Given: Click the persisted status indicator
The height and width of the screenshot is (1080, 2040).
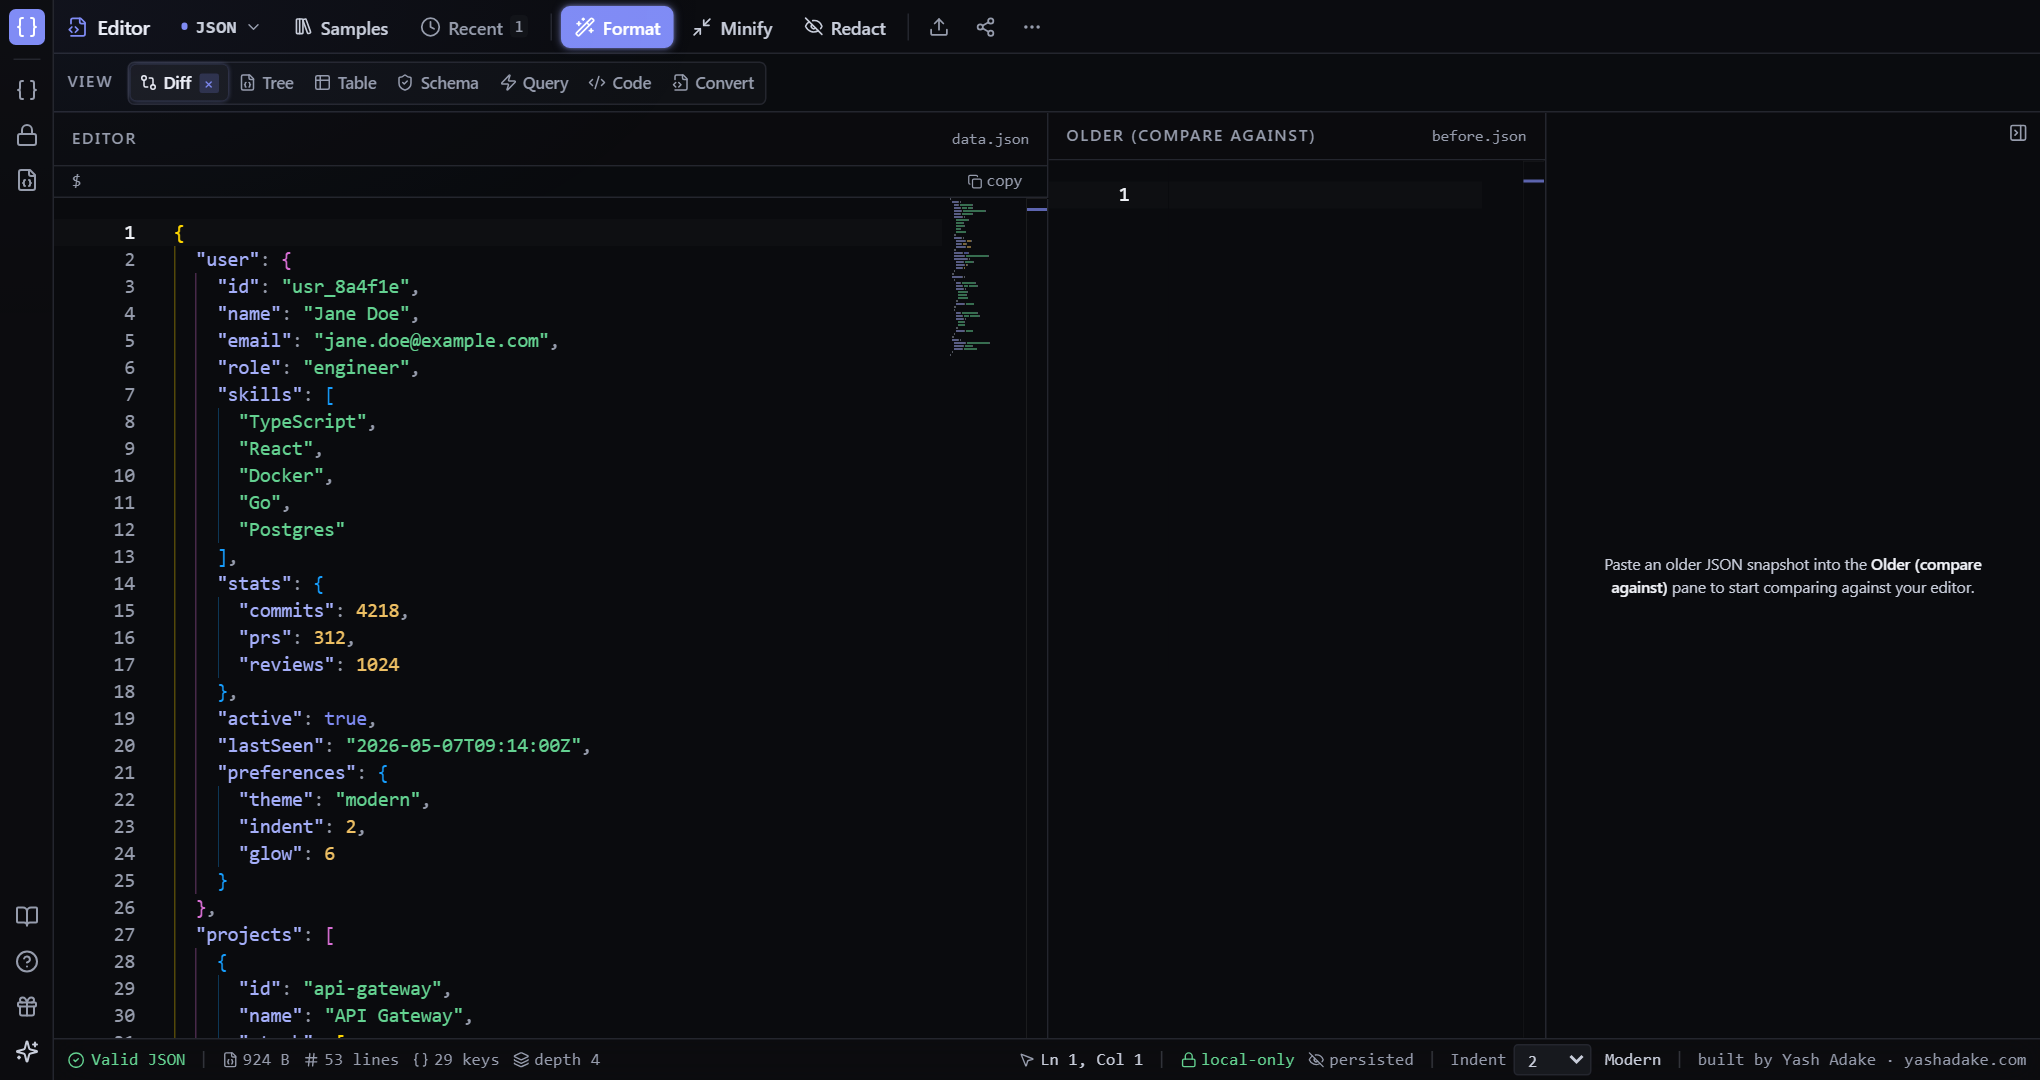Looking at the screenshot, I should pos(1361,1060).
